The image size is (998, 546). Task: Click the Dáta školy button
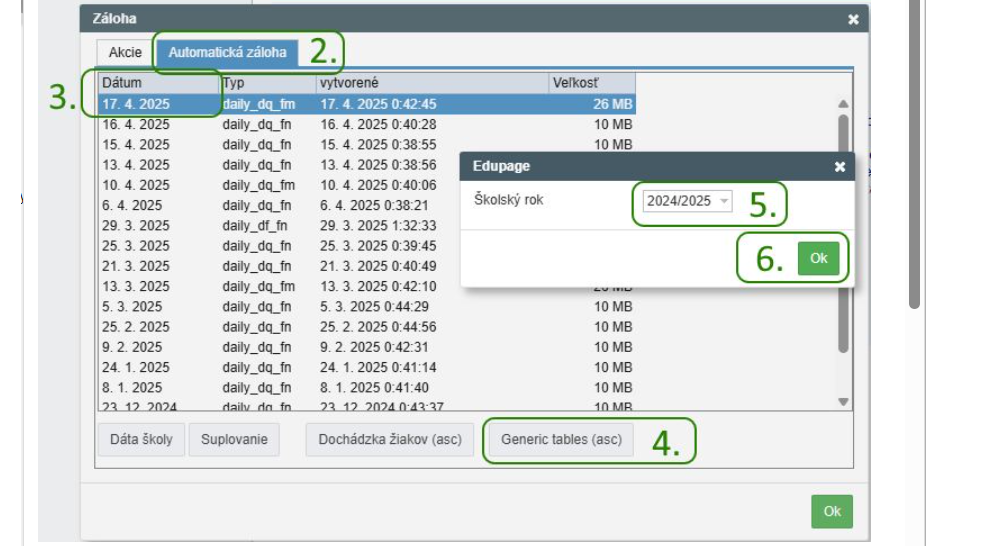pos(141,440)
